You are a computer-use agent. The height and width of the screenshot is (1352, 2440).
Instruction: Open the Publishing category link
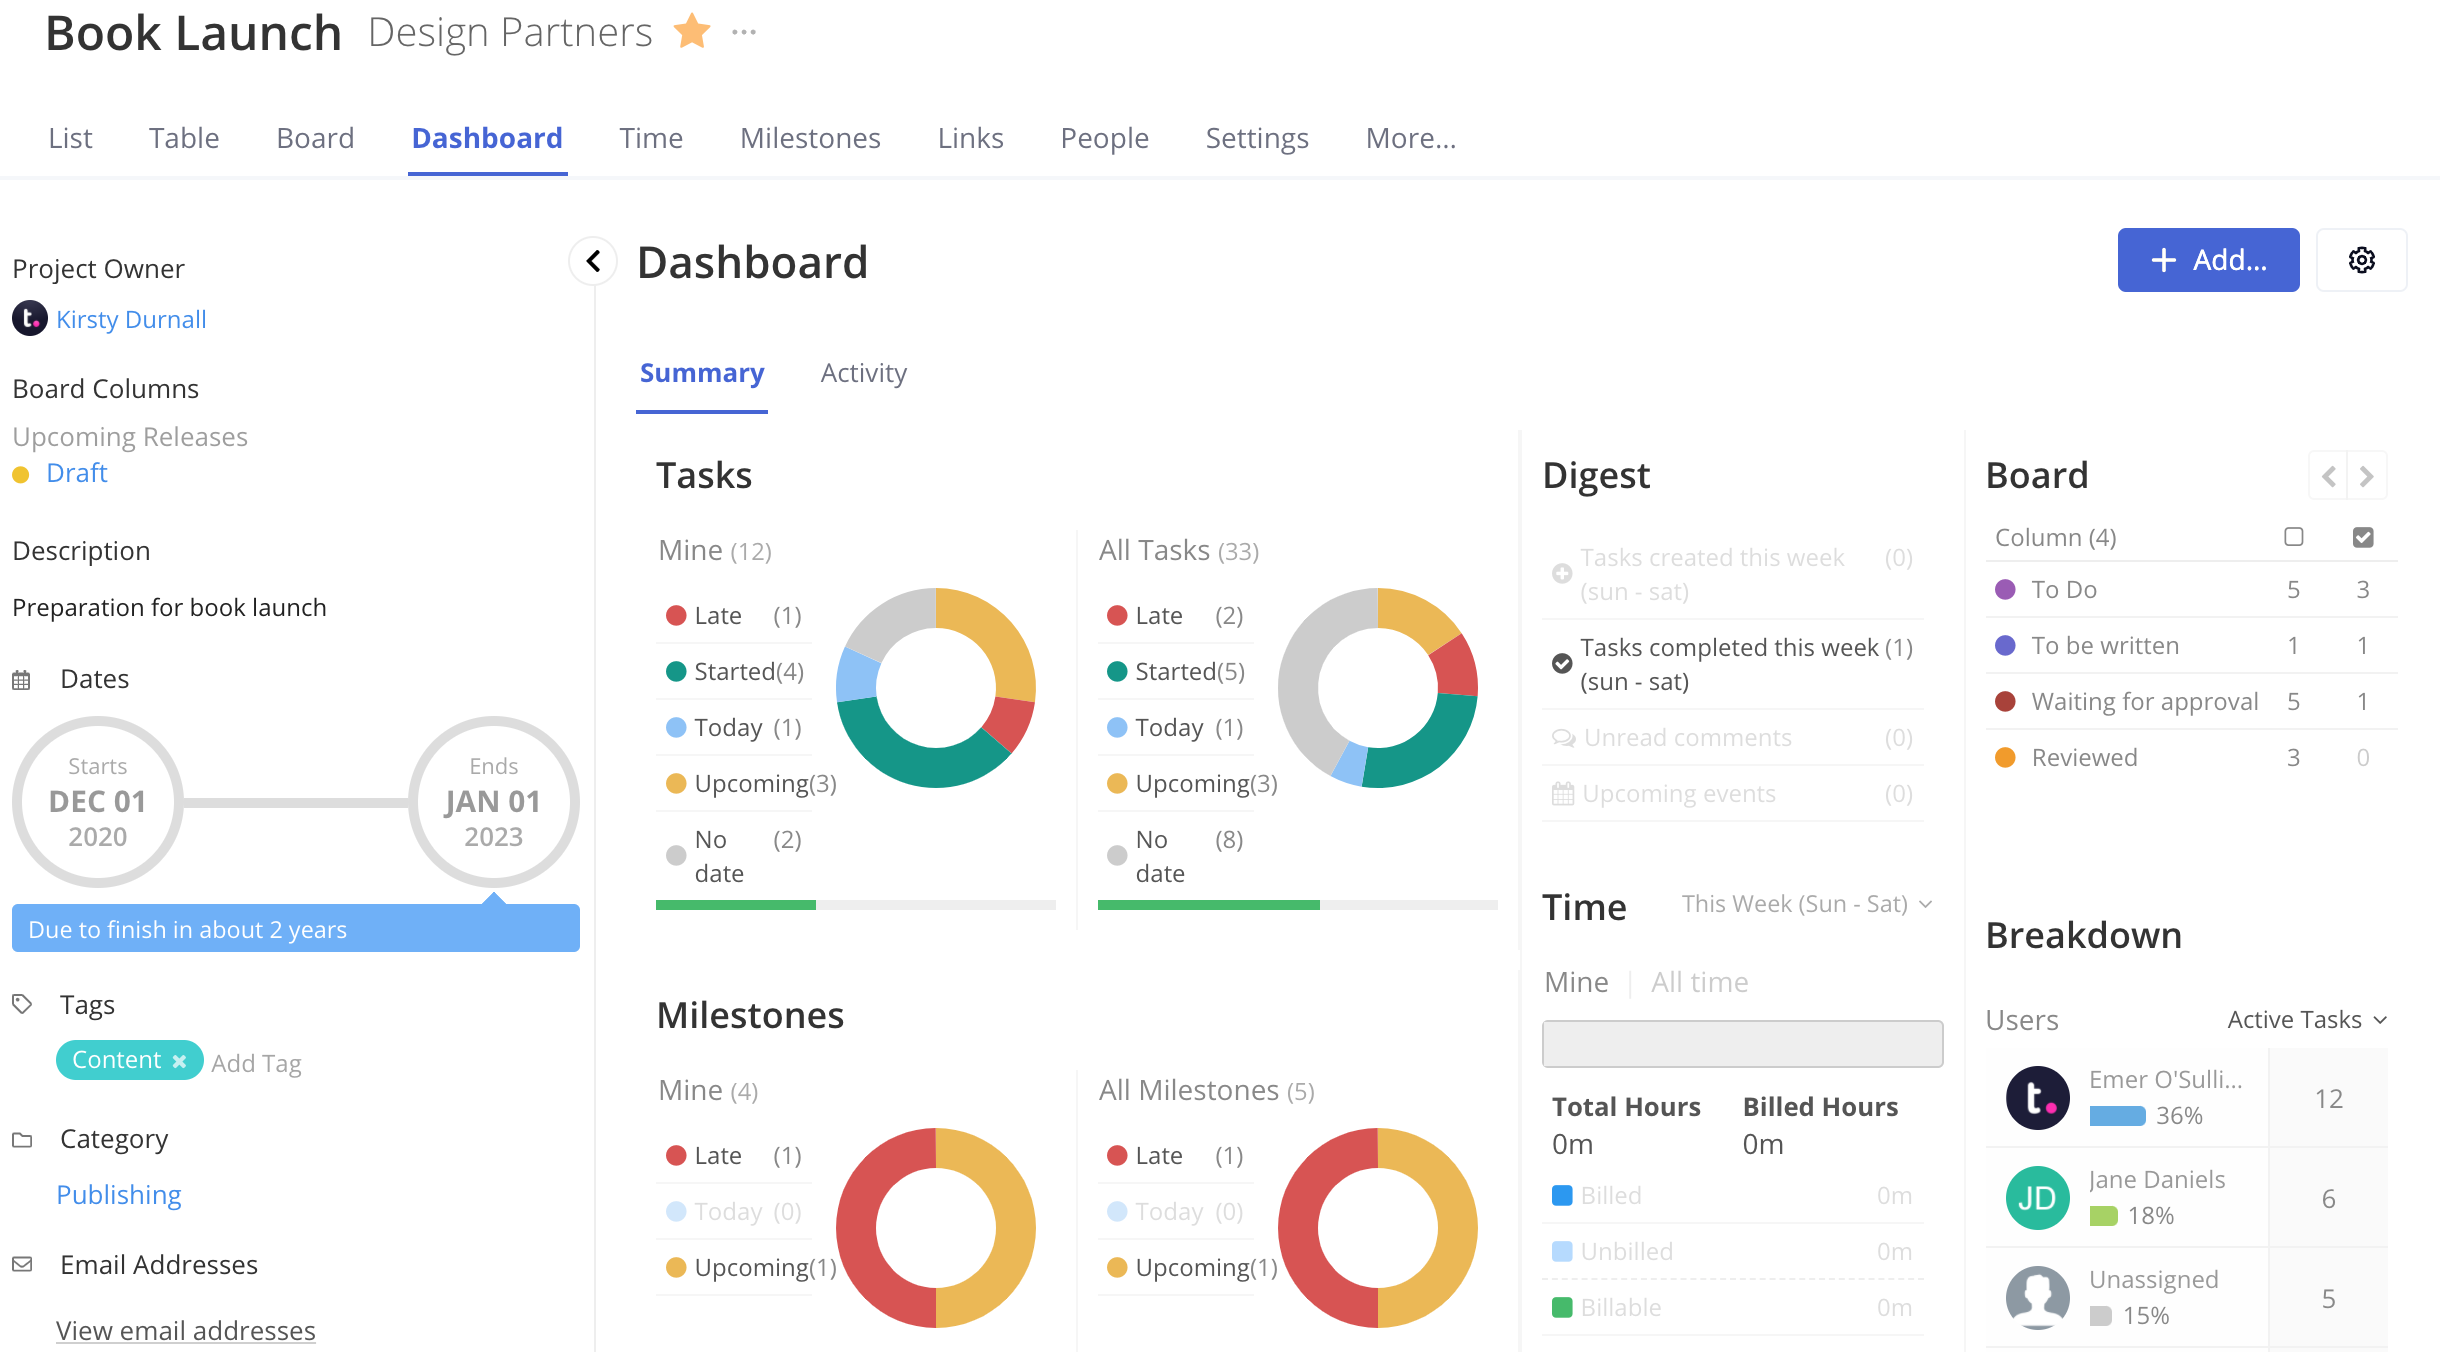[x=118, y=1194]
